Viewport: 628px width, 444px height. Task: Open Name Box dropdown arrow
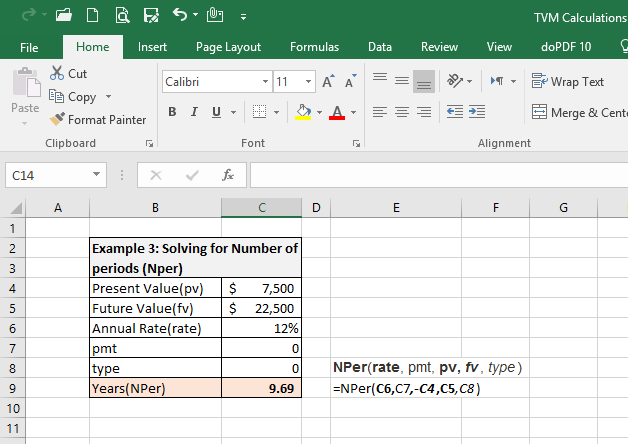pyautogui.click(x=96, y=175)
